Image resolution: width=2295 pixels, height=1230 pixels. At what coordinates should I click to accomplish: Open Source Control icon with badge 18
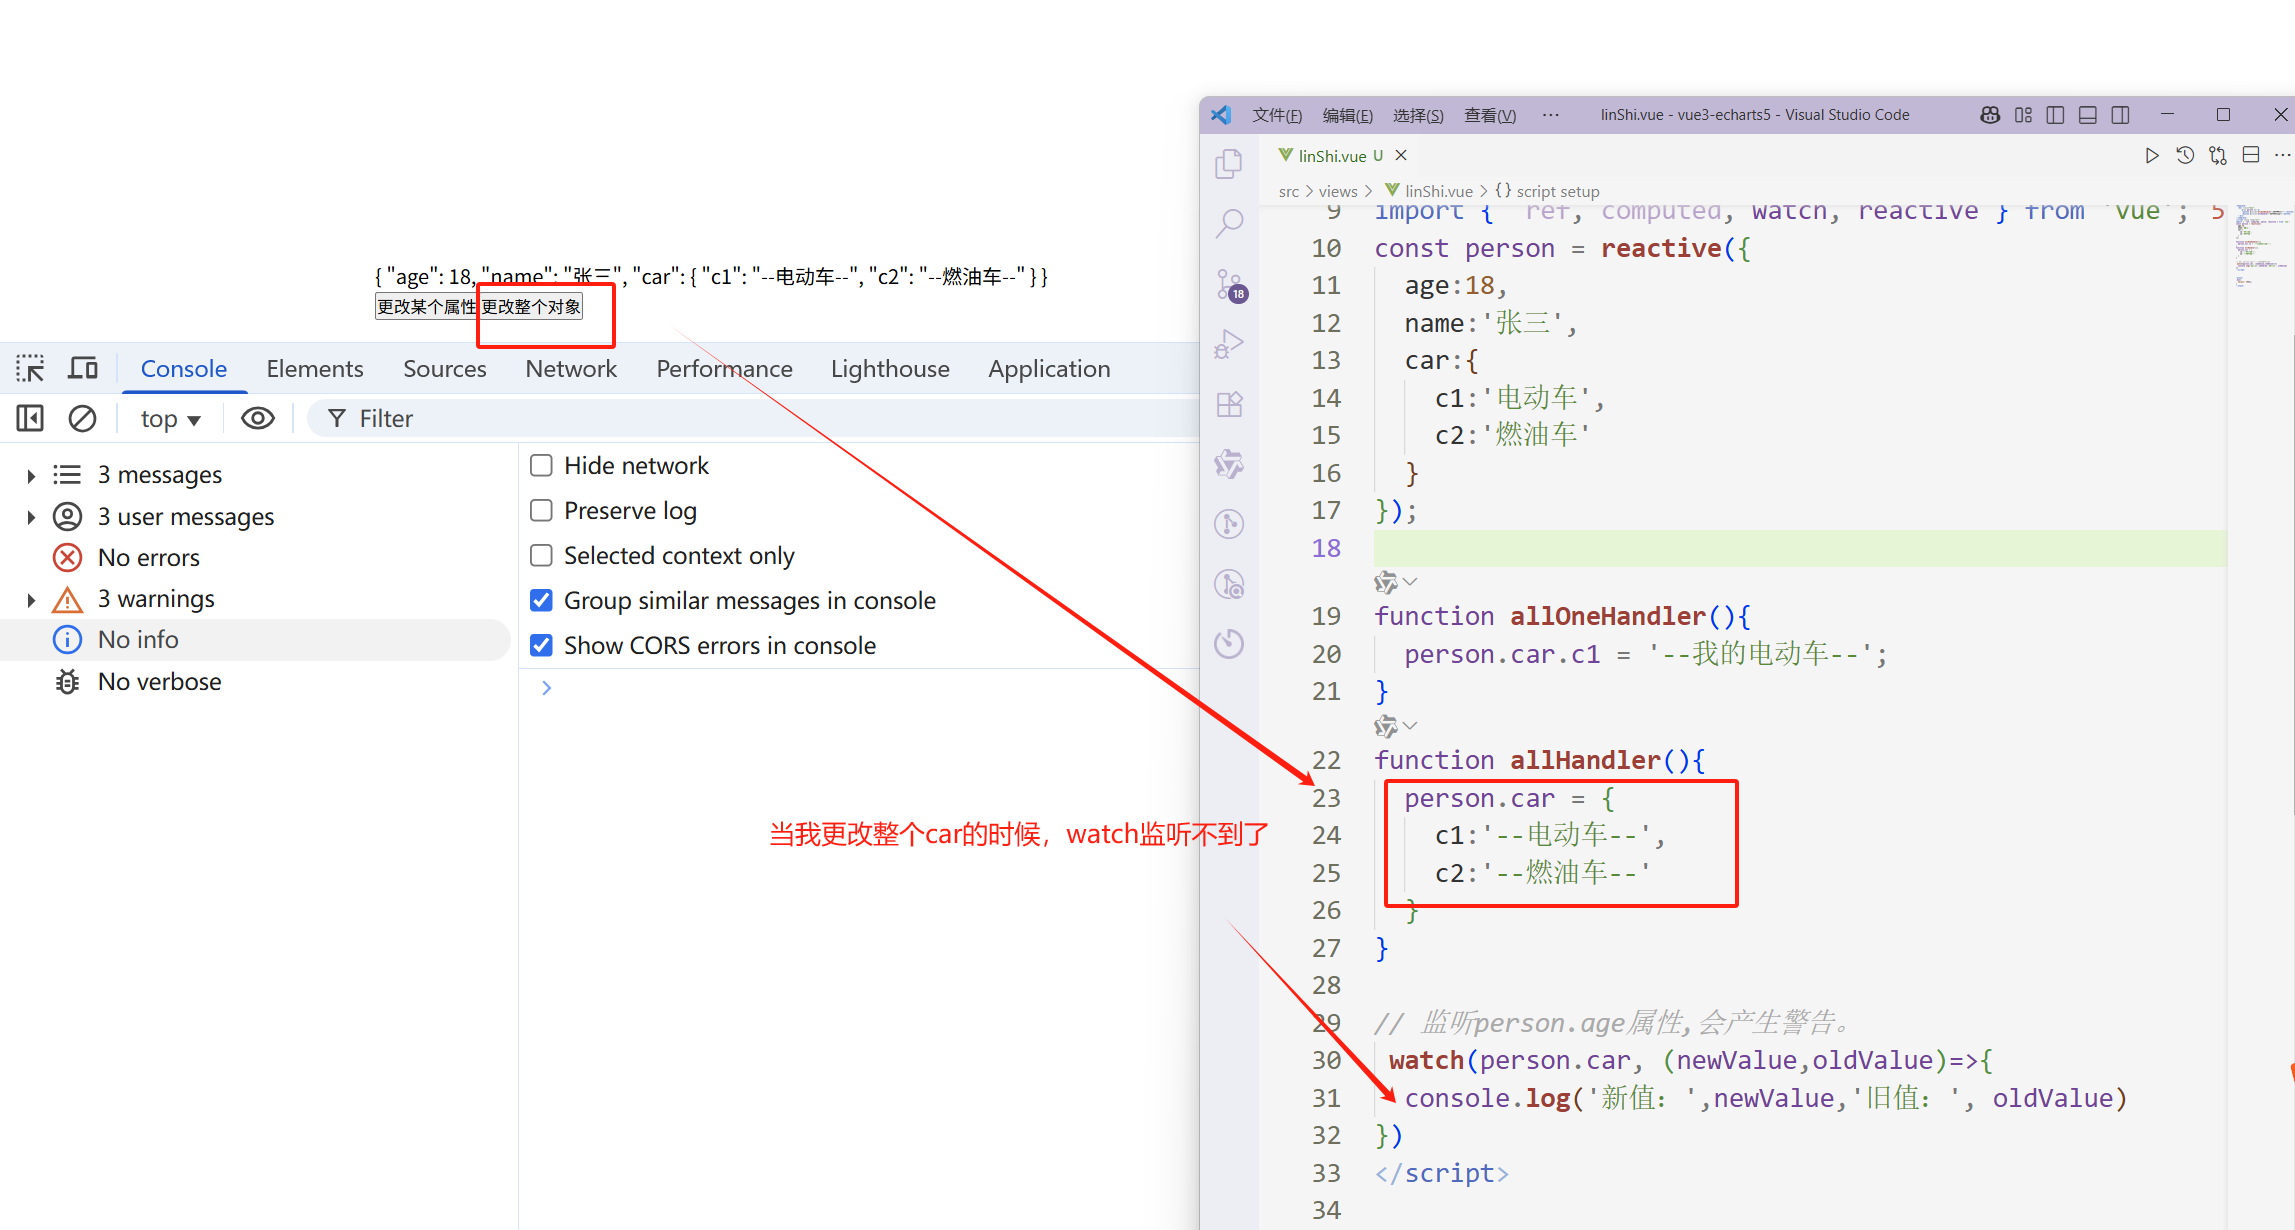tap(1229, 284)
